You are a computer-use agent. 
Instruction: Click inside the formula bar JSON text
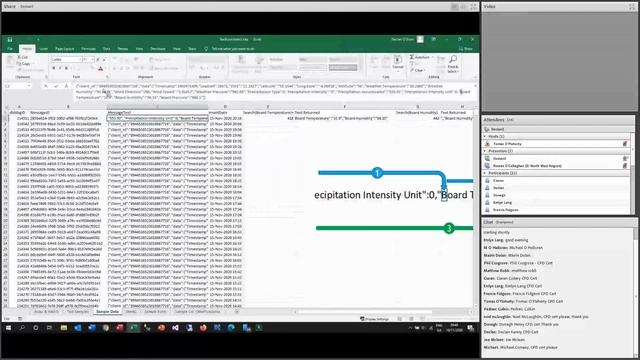[x=273, y=92]
